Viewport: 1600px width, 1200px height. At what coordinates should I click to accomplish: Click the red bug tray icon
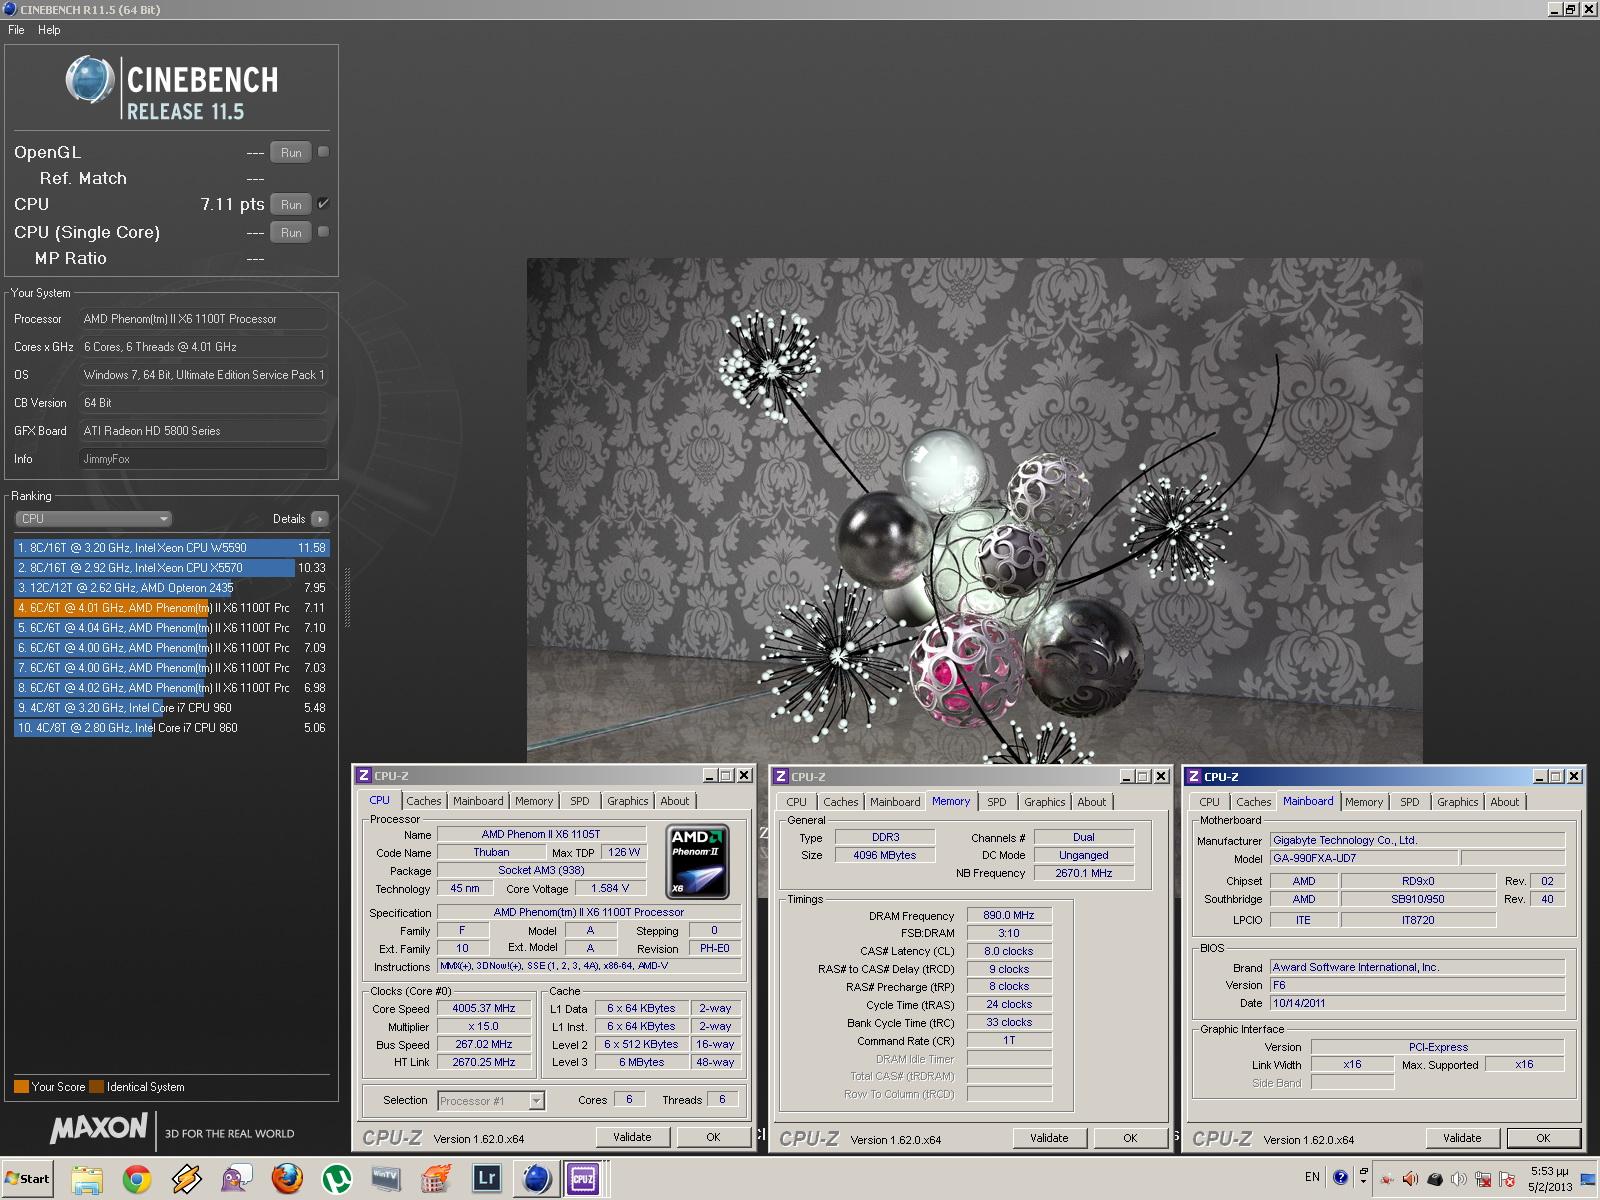(1386, 1179)
